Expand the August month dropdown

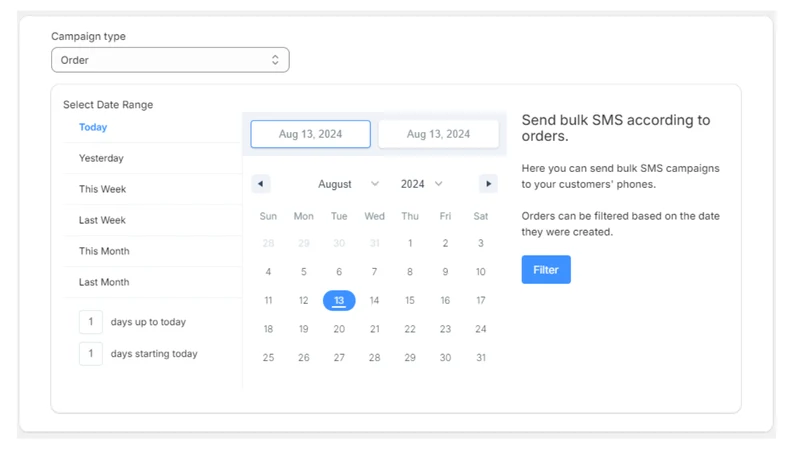(348, 184)
